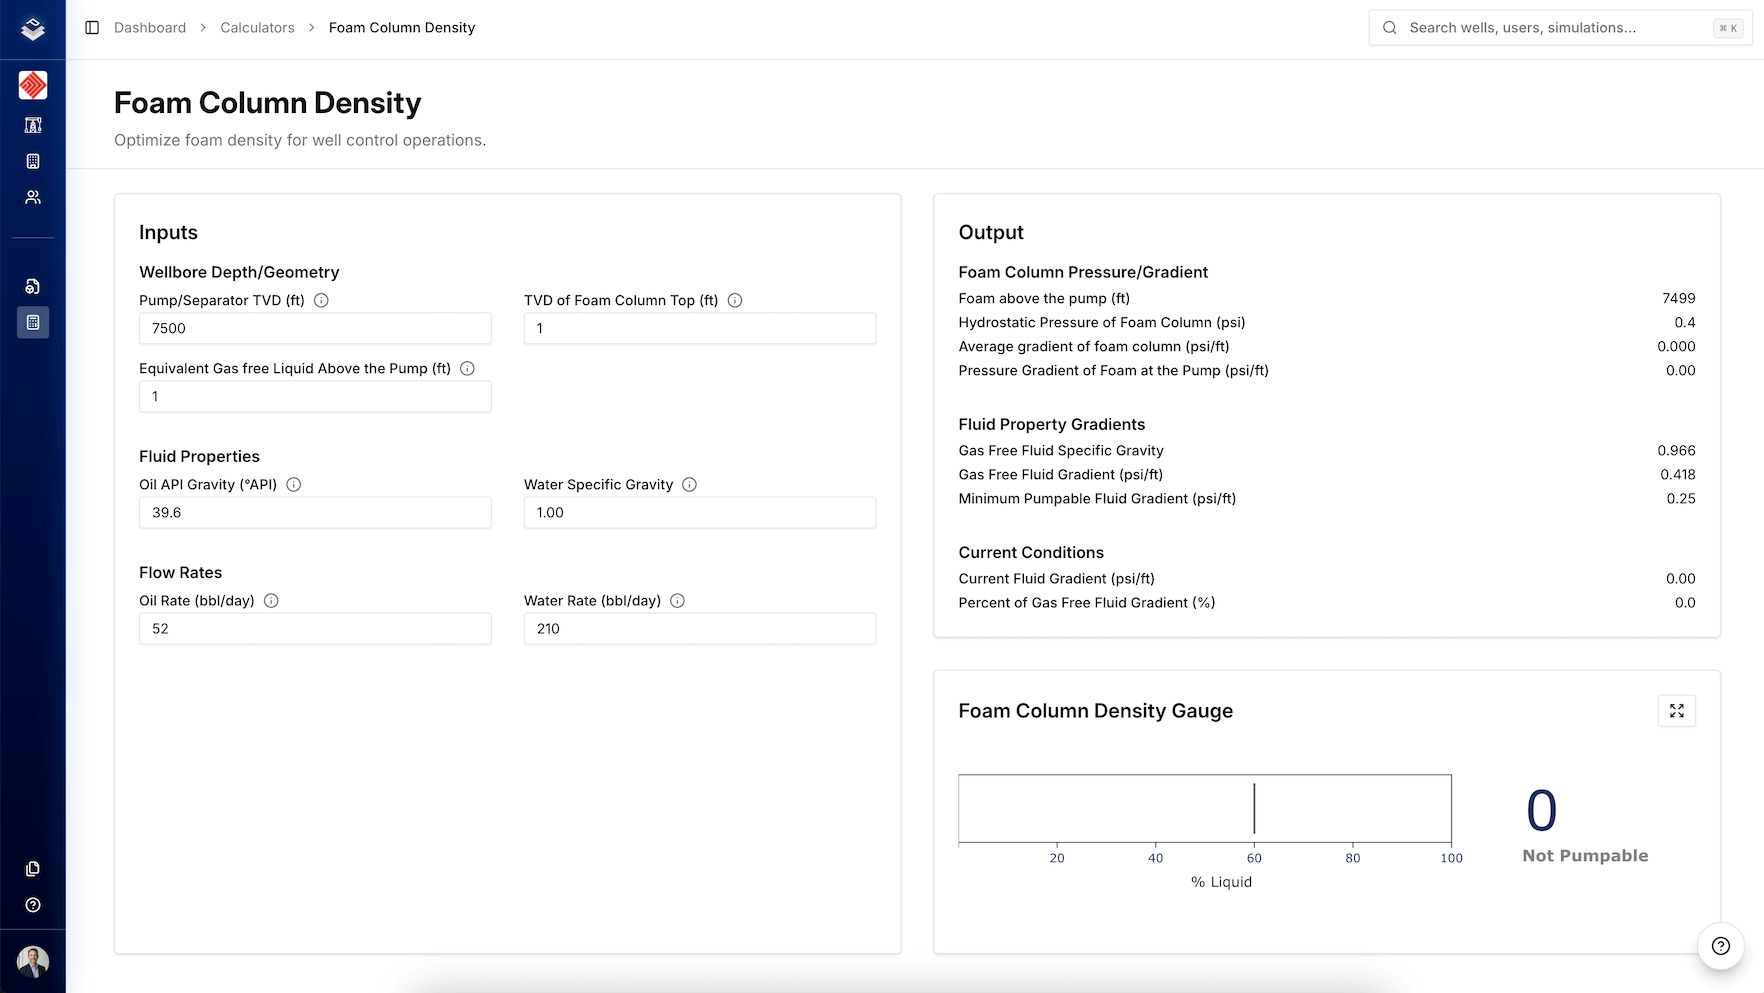Select the red company logo icon in sidebar
This screenshot has width=1764, height=993.
33,85
